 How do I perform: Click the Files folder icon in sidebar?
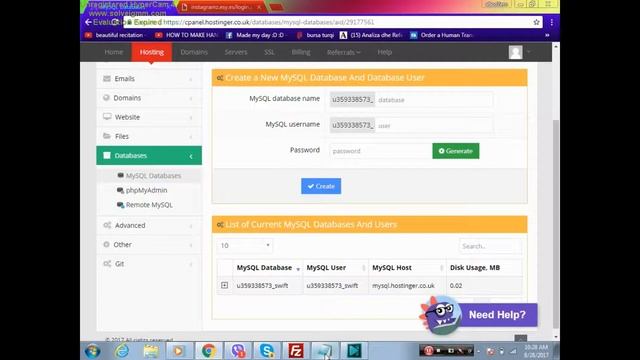tap(107, 136)
